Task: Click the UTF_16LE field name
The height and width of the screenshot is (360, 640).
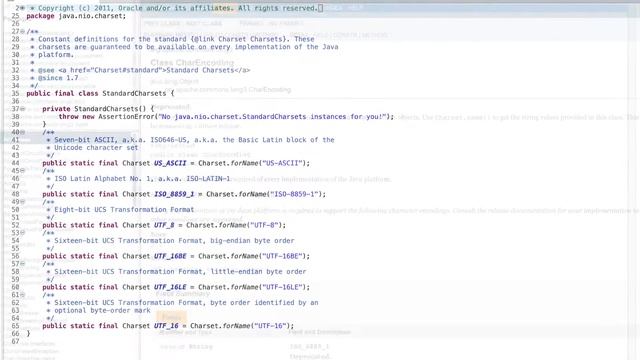Action: (x=170, y=287)
